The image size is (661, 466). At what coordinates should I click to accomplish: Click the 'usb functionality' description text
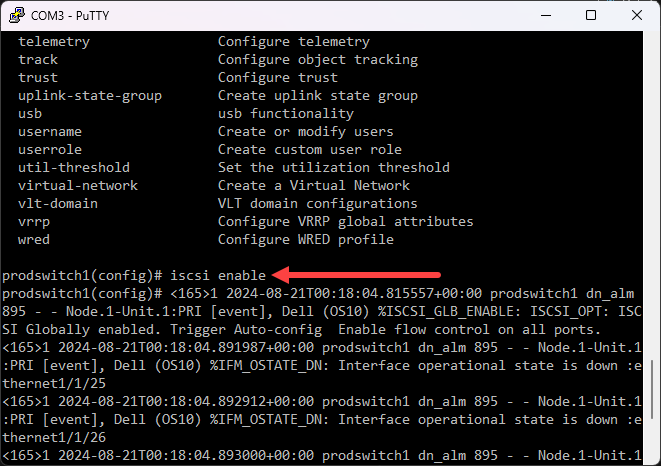282,113
